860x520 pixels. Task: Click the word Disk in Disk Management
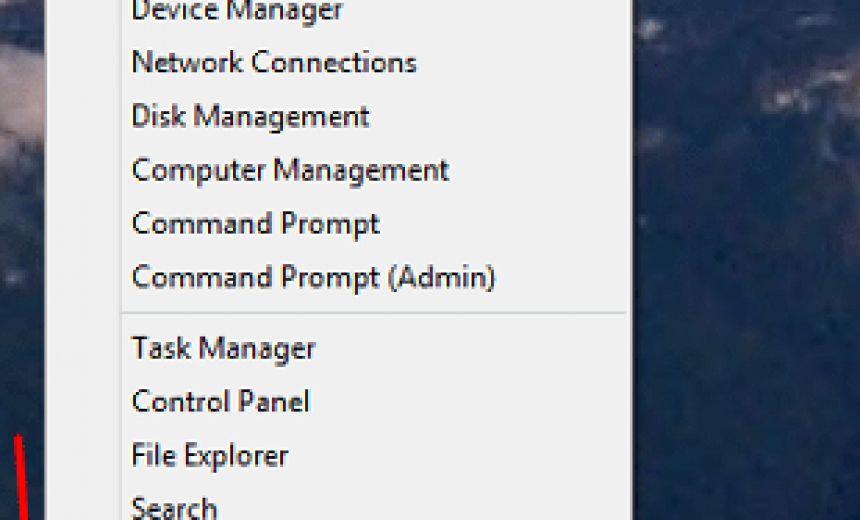[x=159, y=116]
